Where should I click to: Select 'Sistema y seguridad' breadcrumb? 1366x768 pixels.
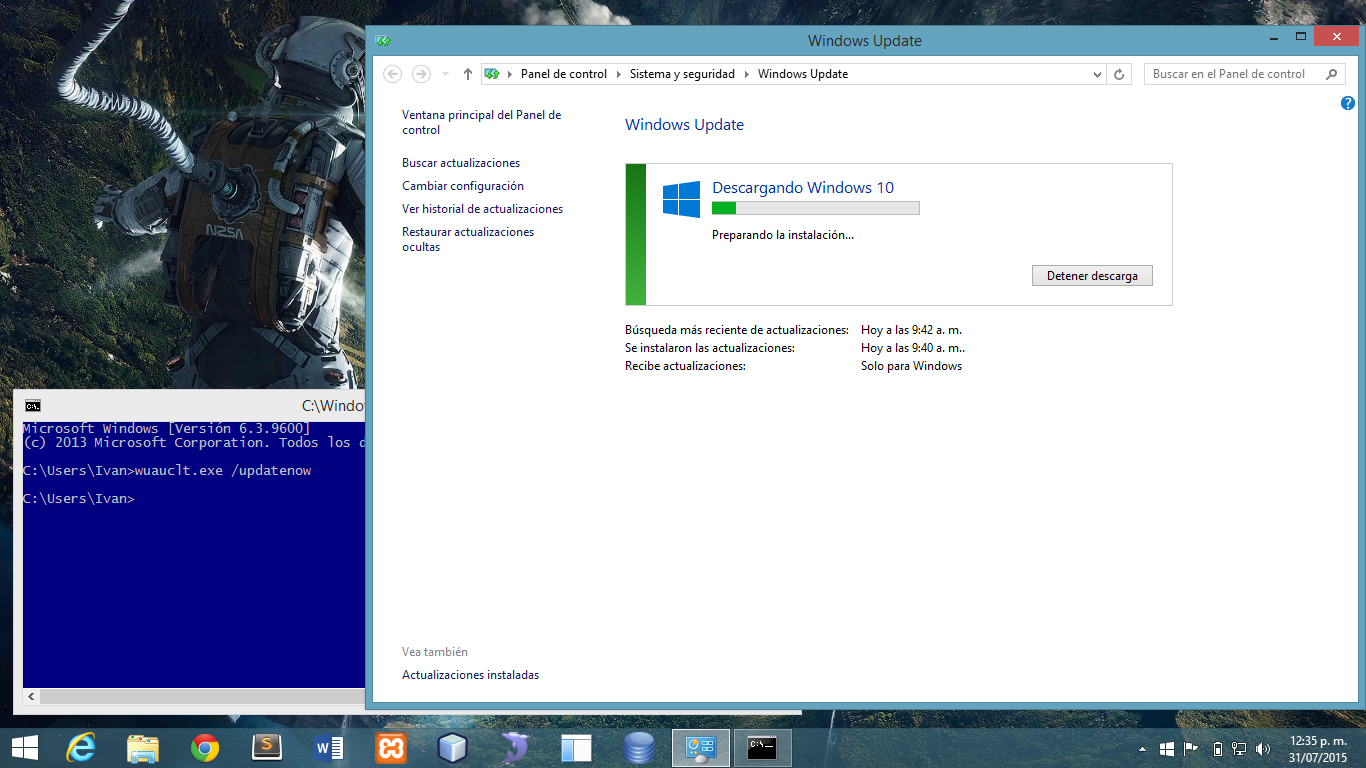[x=682, y=74]
